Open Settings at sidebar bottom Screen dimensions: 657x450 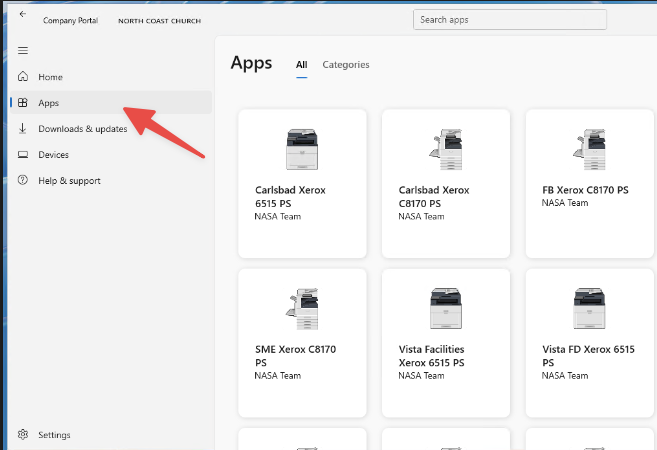pyautogui.click(x=54, y=435)
